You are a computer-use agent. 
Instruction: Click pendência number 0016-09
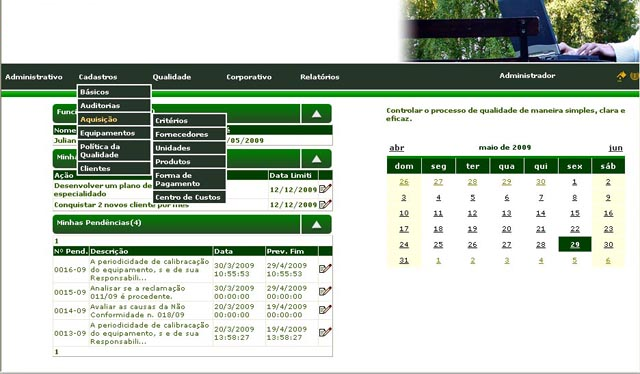coord(70,269)
